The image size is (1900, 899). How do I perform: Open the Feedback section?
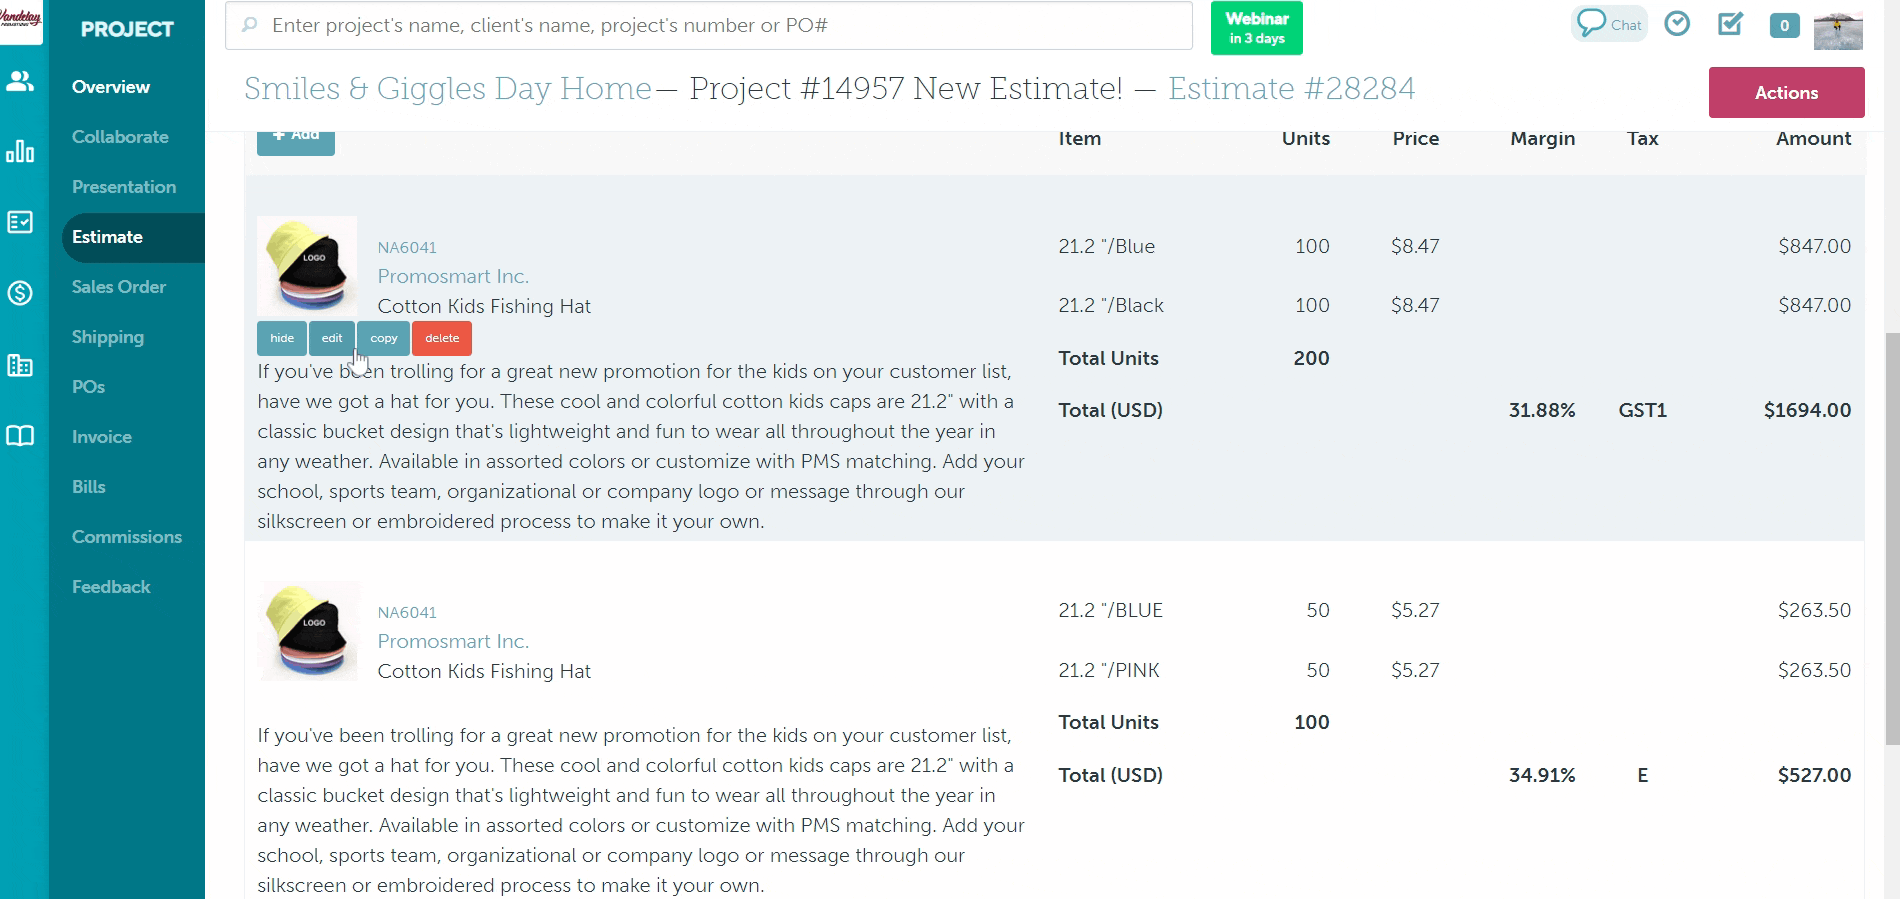[111, 587]
